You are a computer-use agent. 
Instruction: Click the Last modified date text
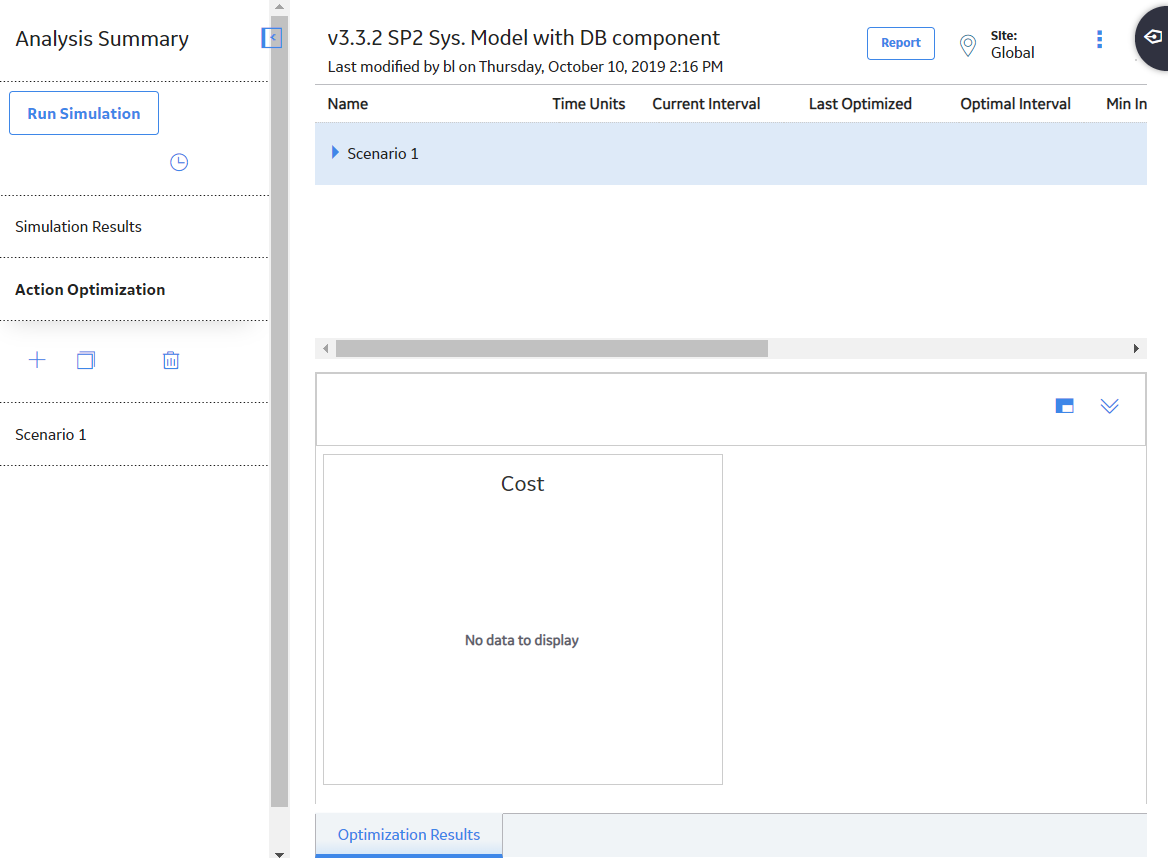click(x=525, y=67)
